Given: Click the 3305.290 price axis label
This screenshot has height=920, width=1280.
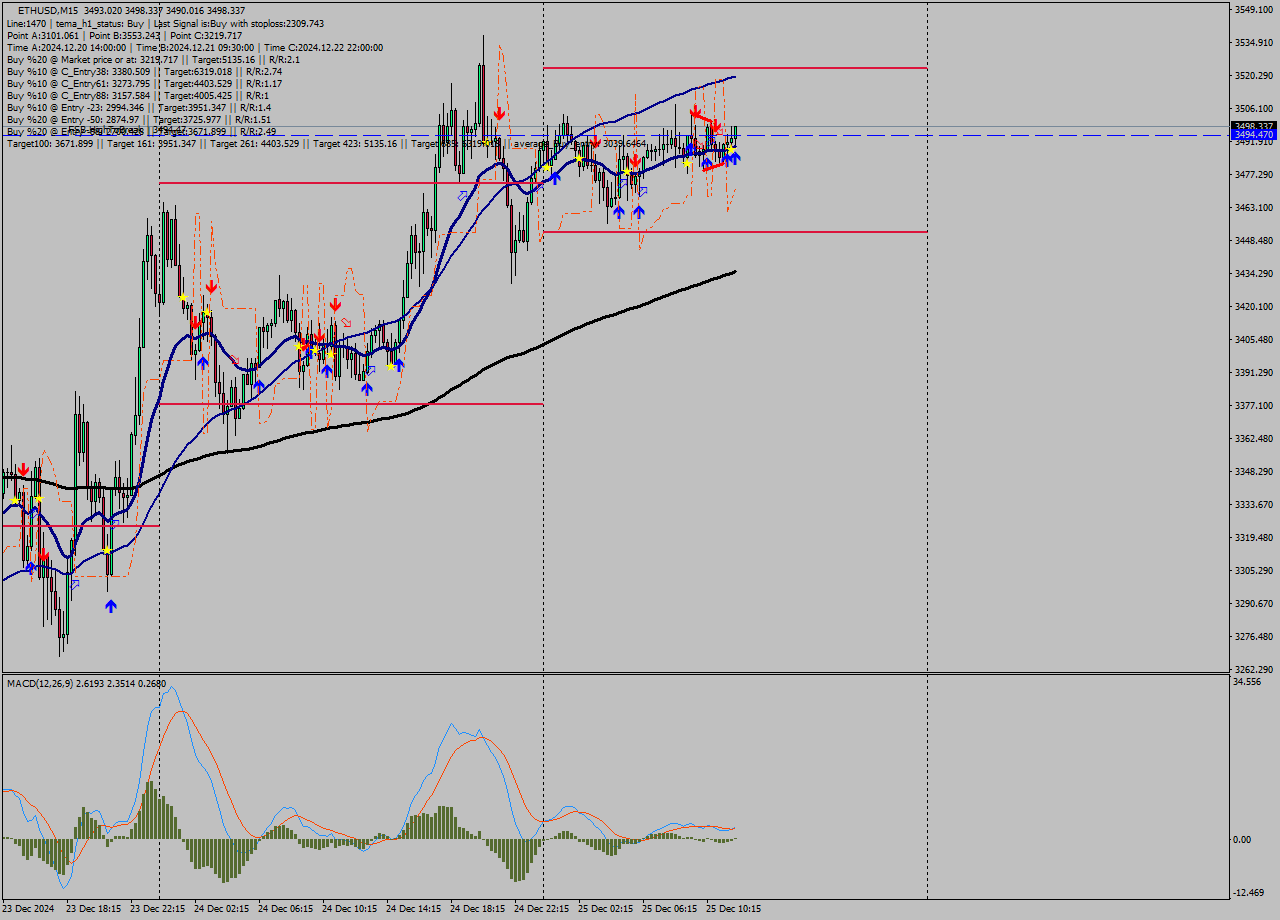Looking at the screenshot, I should pyautogui.click(x=1254, y=571).
